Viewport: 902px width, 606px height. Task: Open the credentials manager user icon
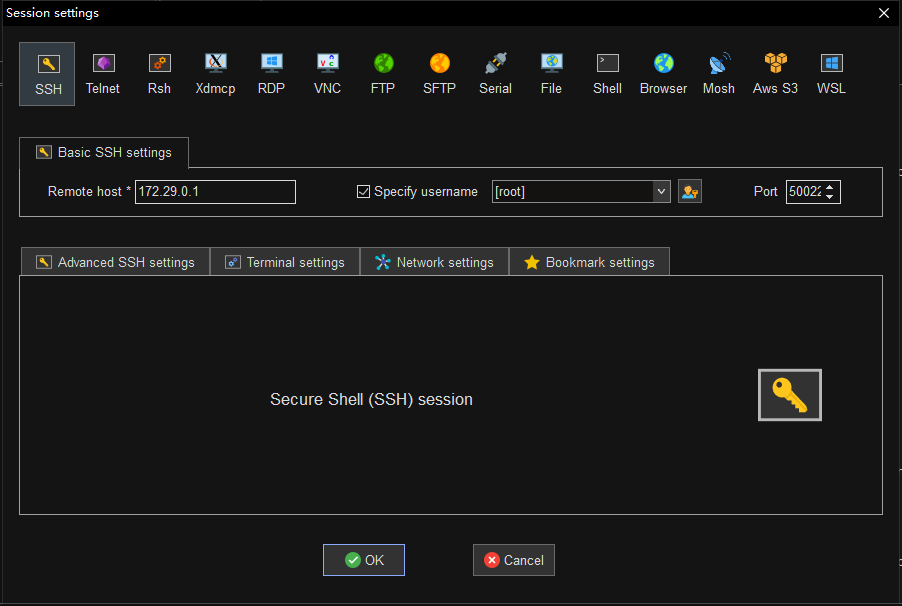pyautogui.click(x=690, y=192)
